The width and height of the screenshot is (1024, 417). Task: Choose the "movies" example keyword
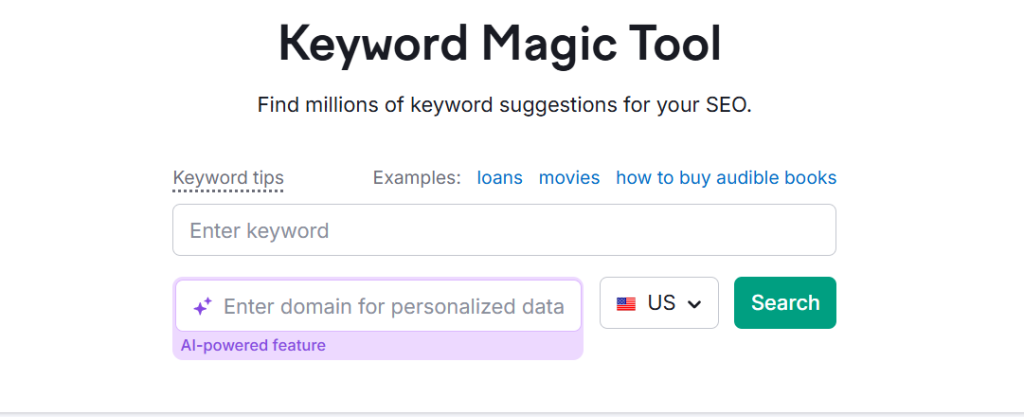click(569, 178)
